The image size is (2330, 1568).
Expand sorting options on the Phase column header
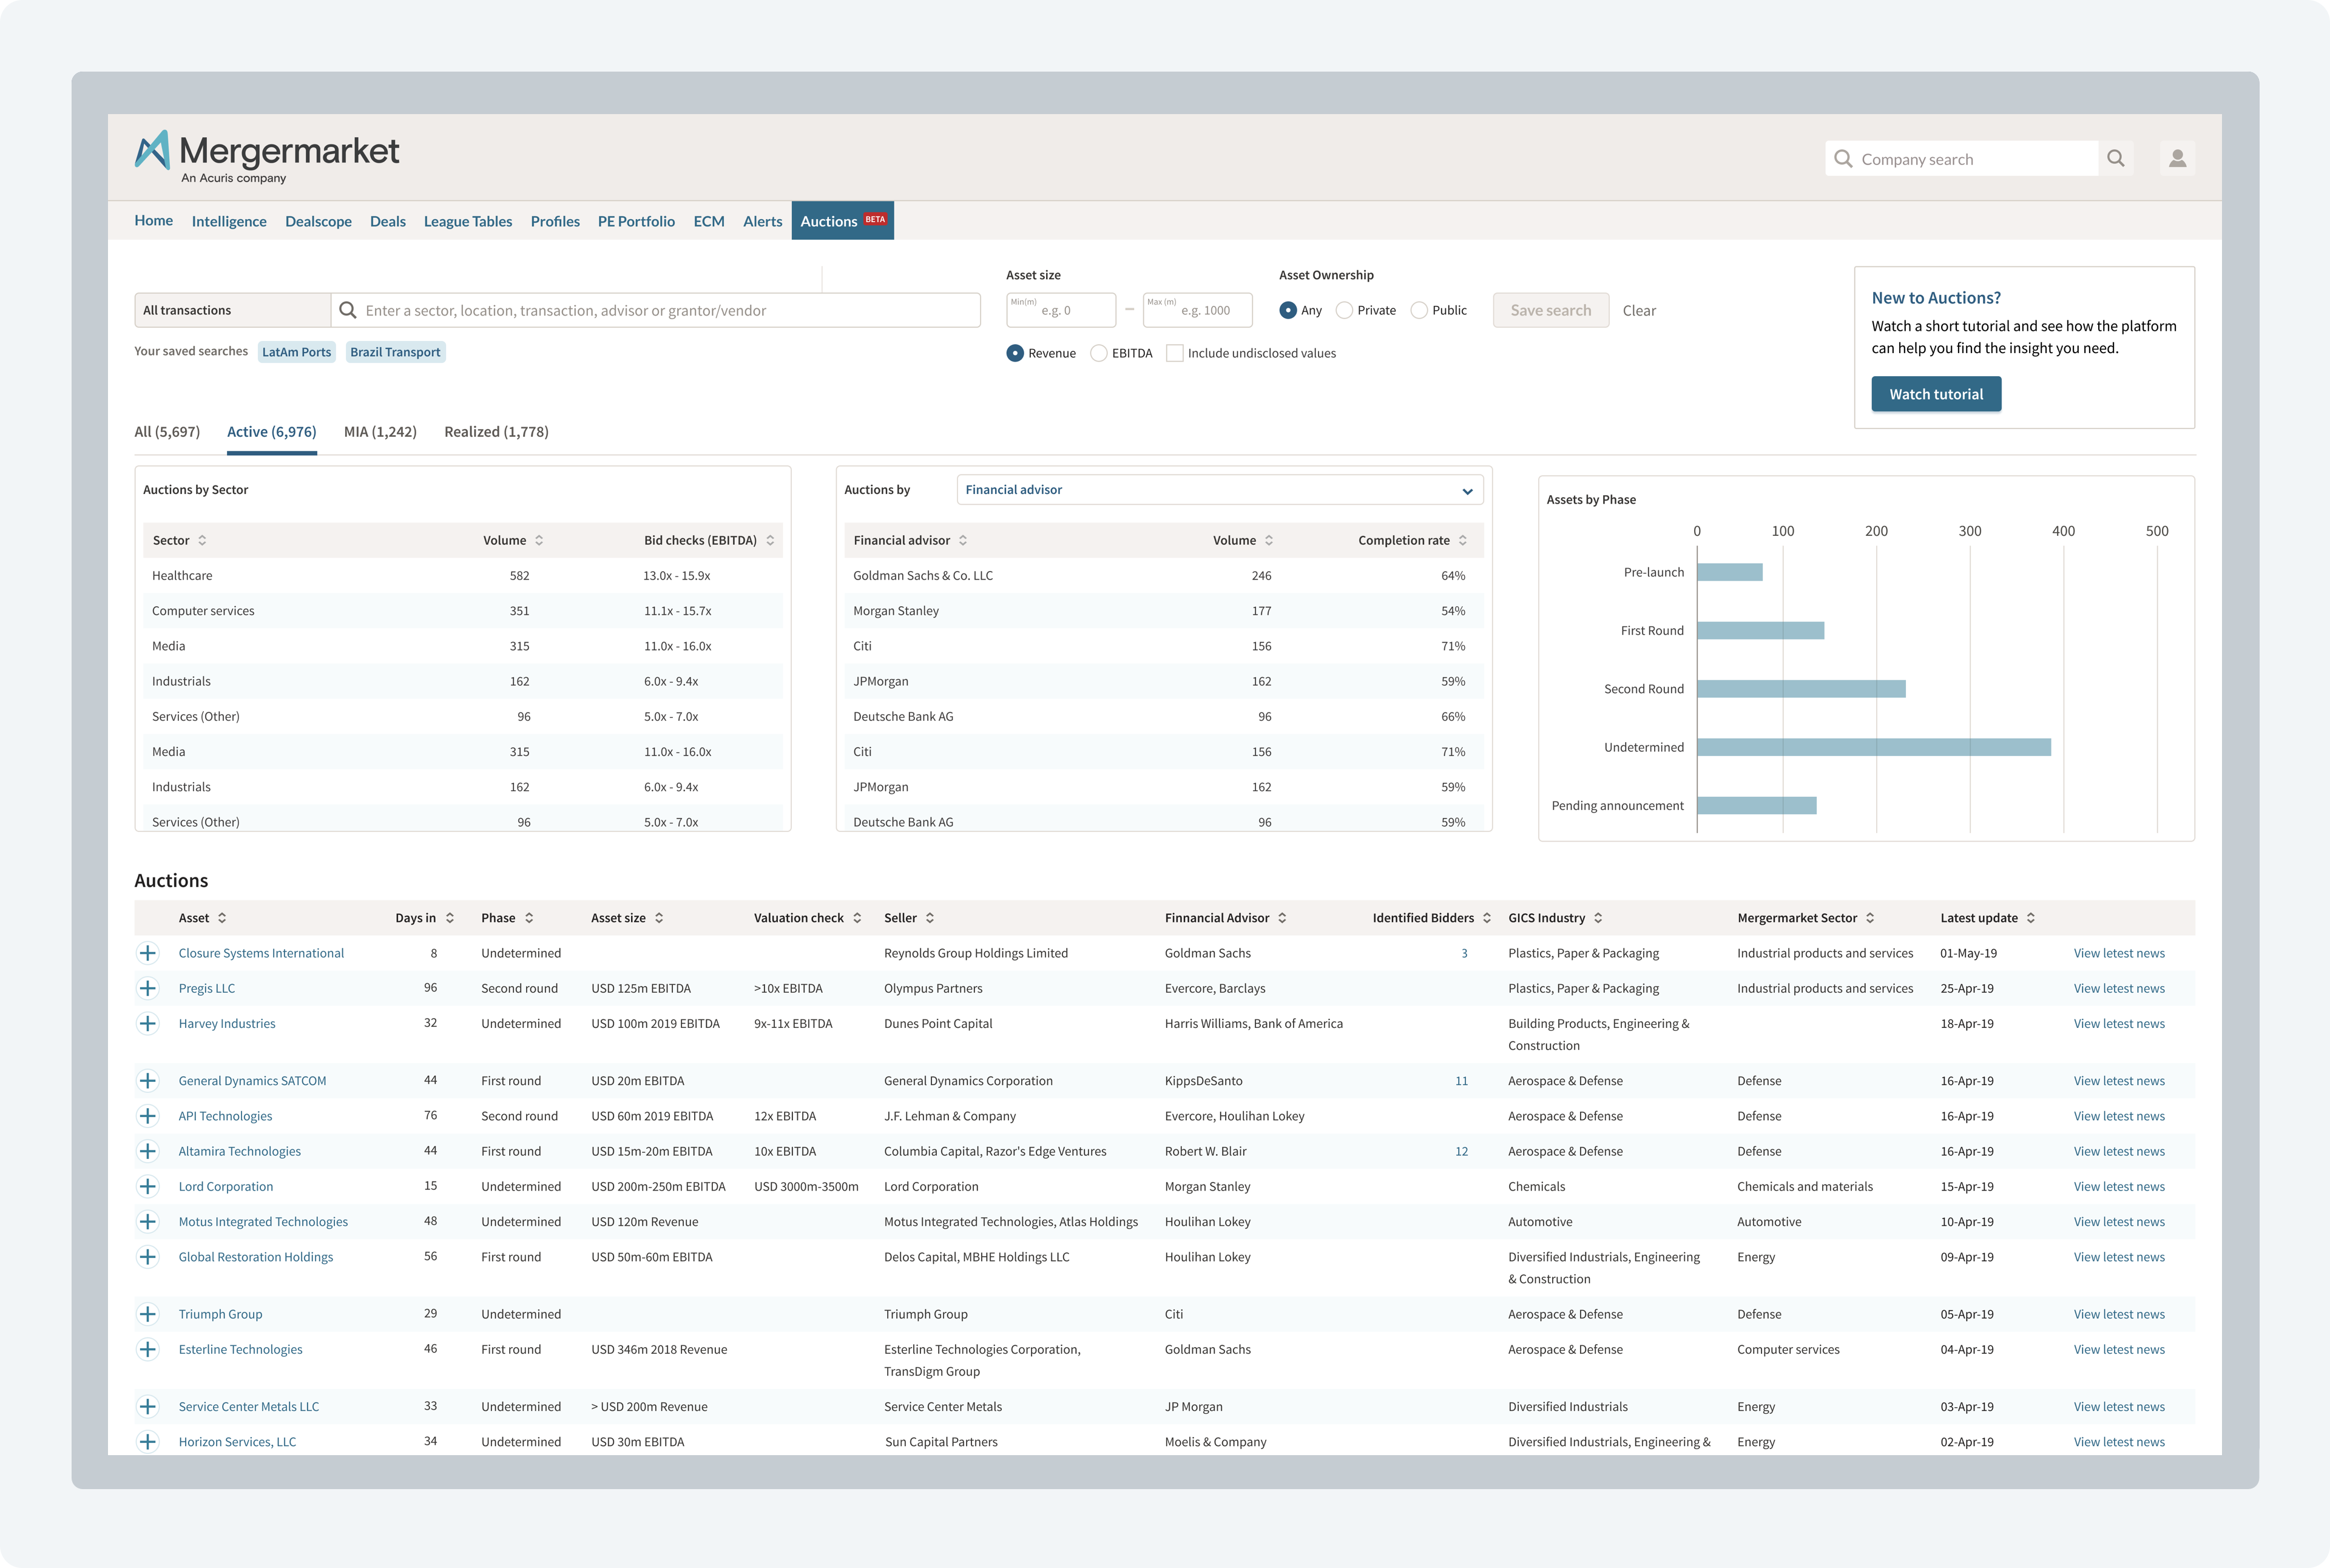click(x=531, y=917)
